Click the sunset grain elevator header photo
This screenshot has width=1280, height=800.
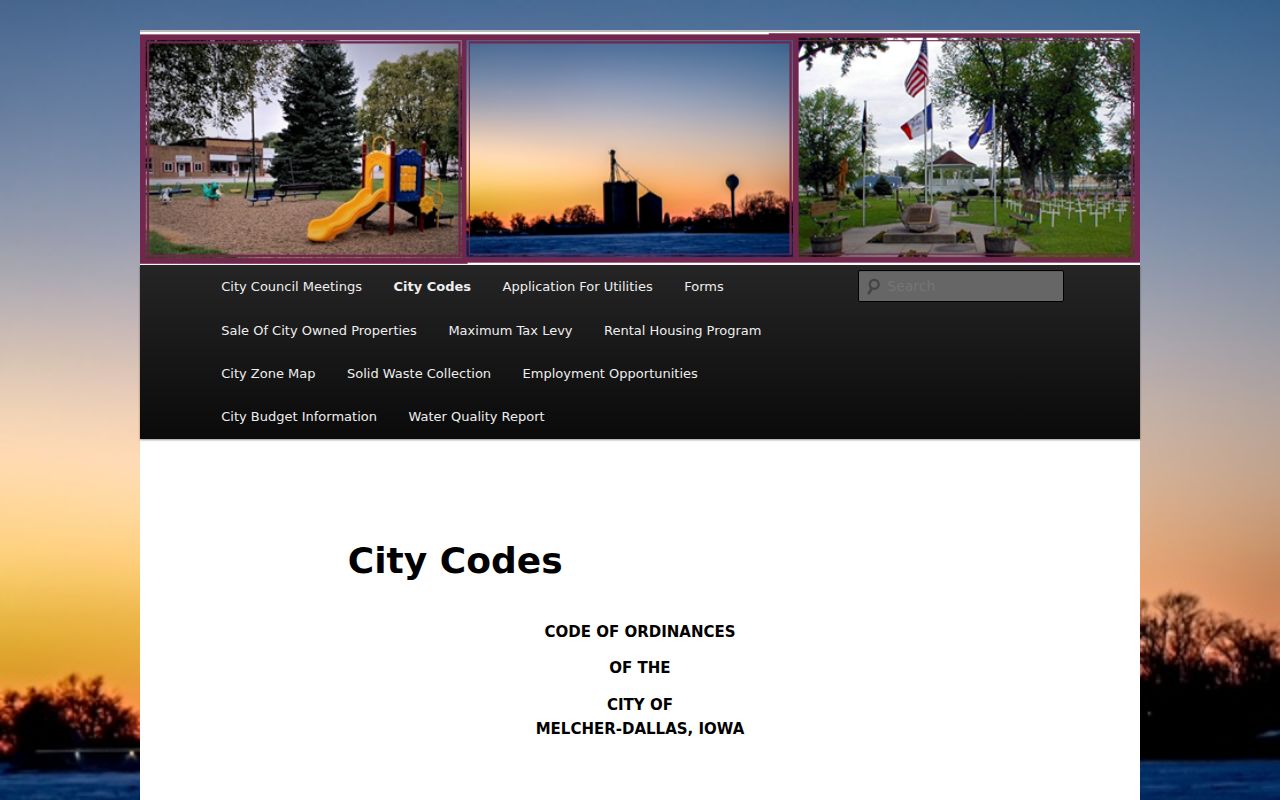click(630, 149)
